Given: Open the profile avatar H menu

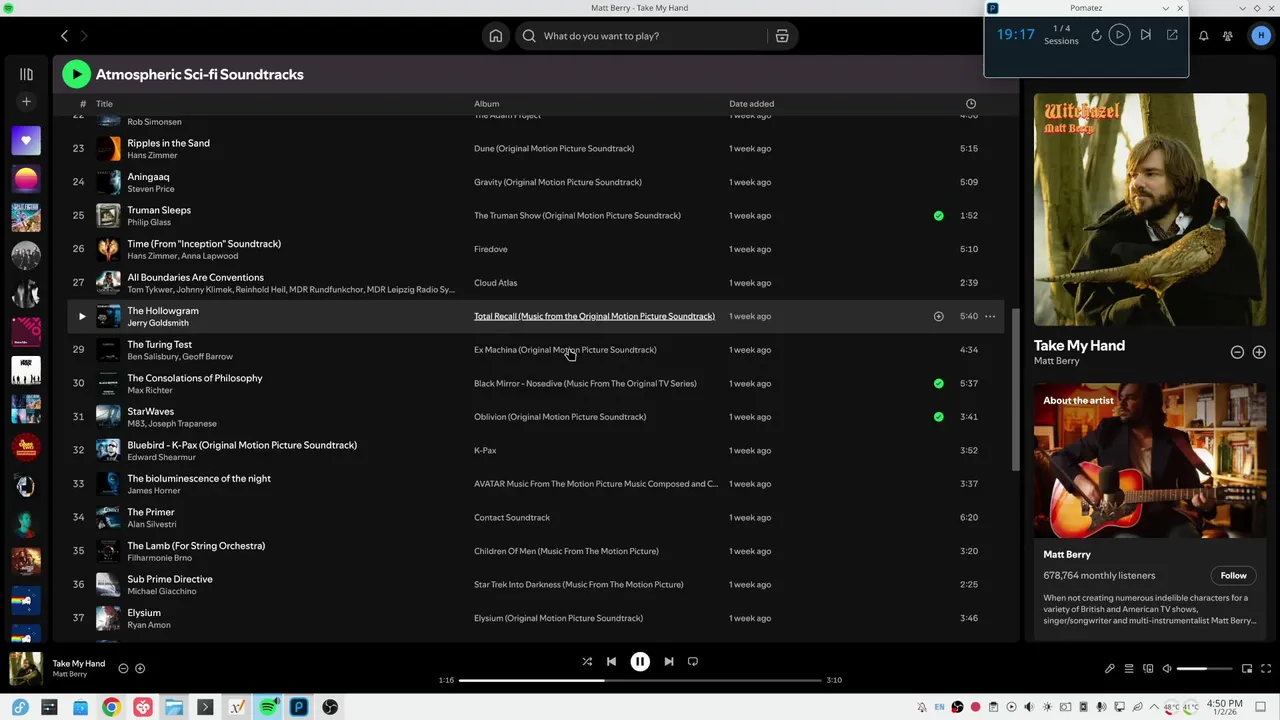Looking at the screenshot, I should [x=1259, y=36].
